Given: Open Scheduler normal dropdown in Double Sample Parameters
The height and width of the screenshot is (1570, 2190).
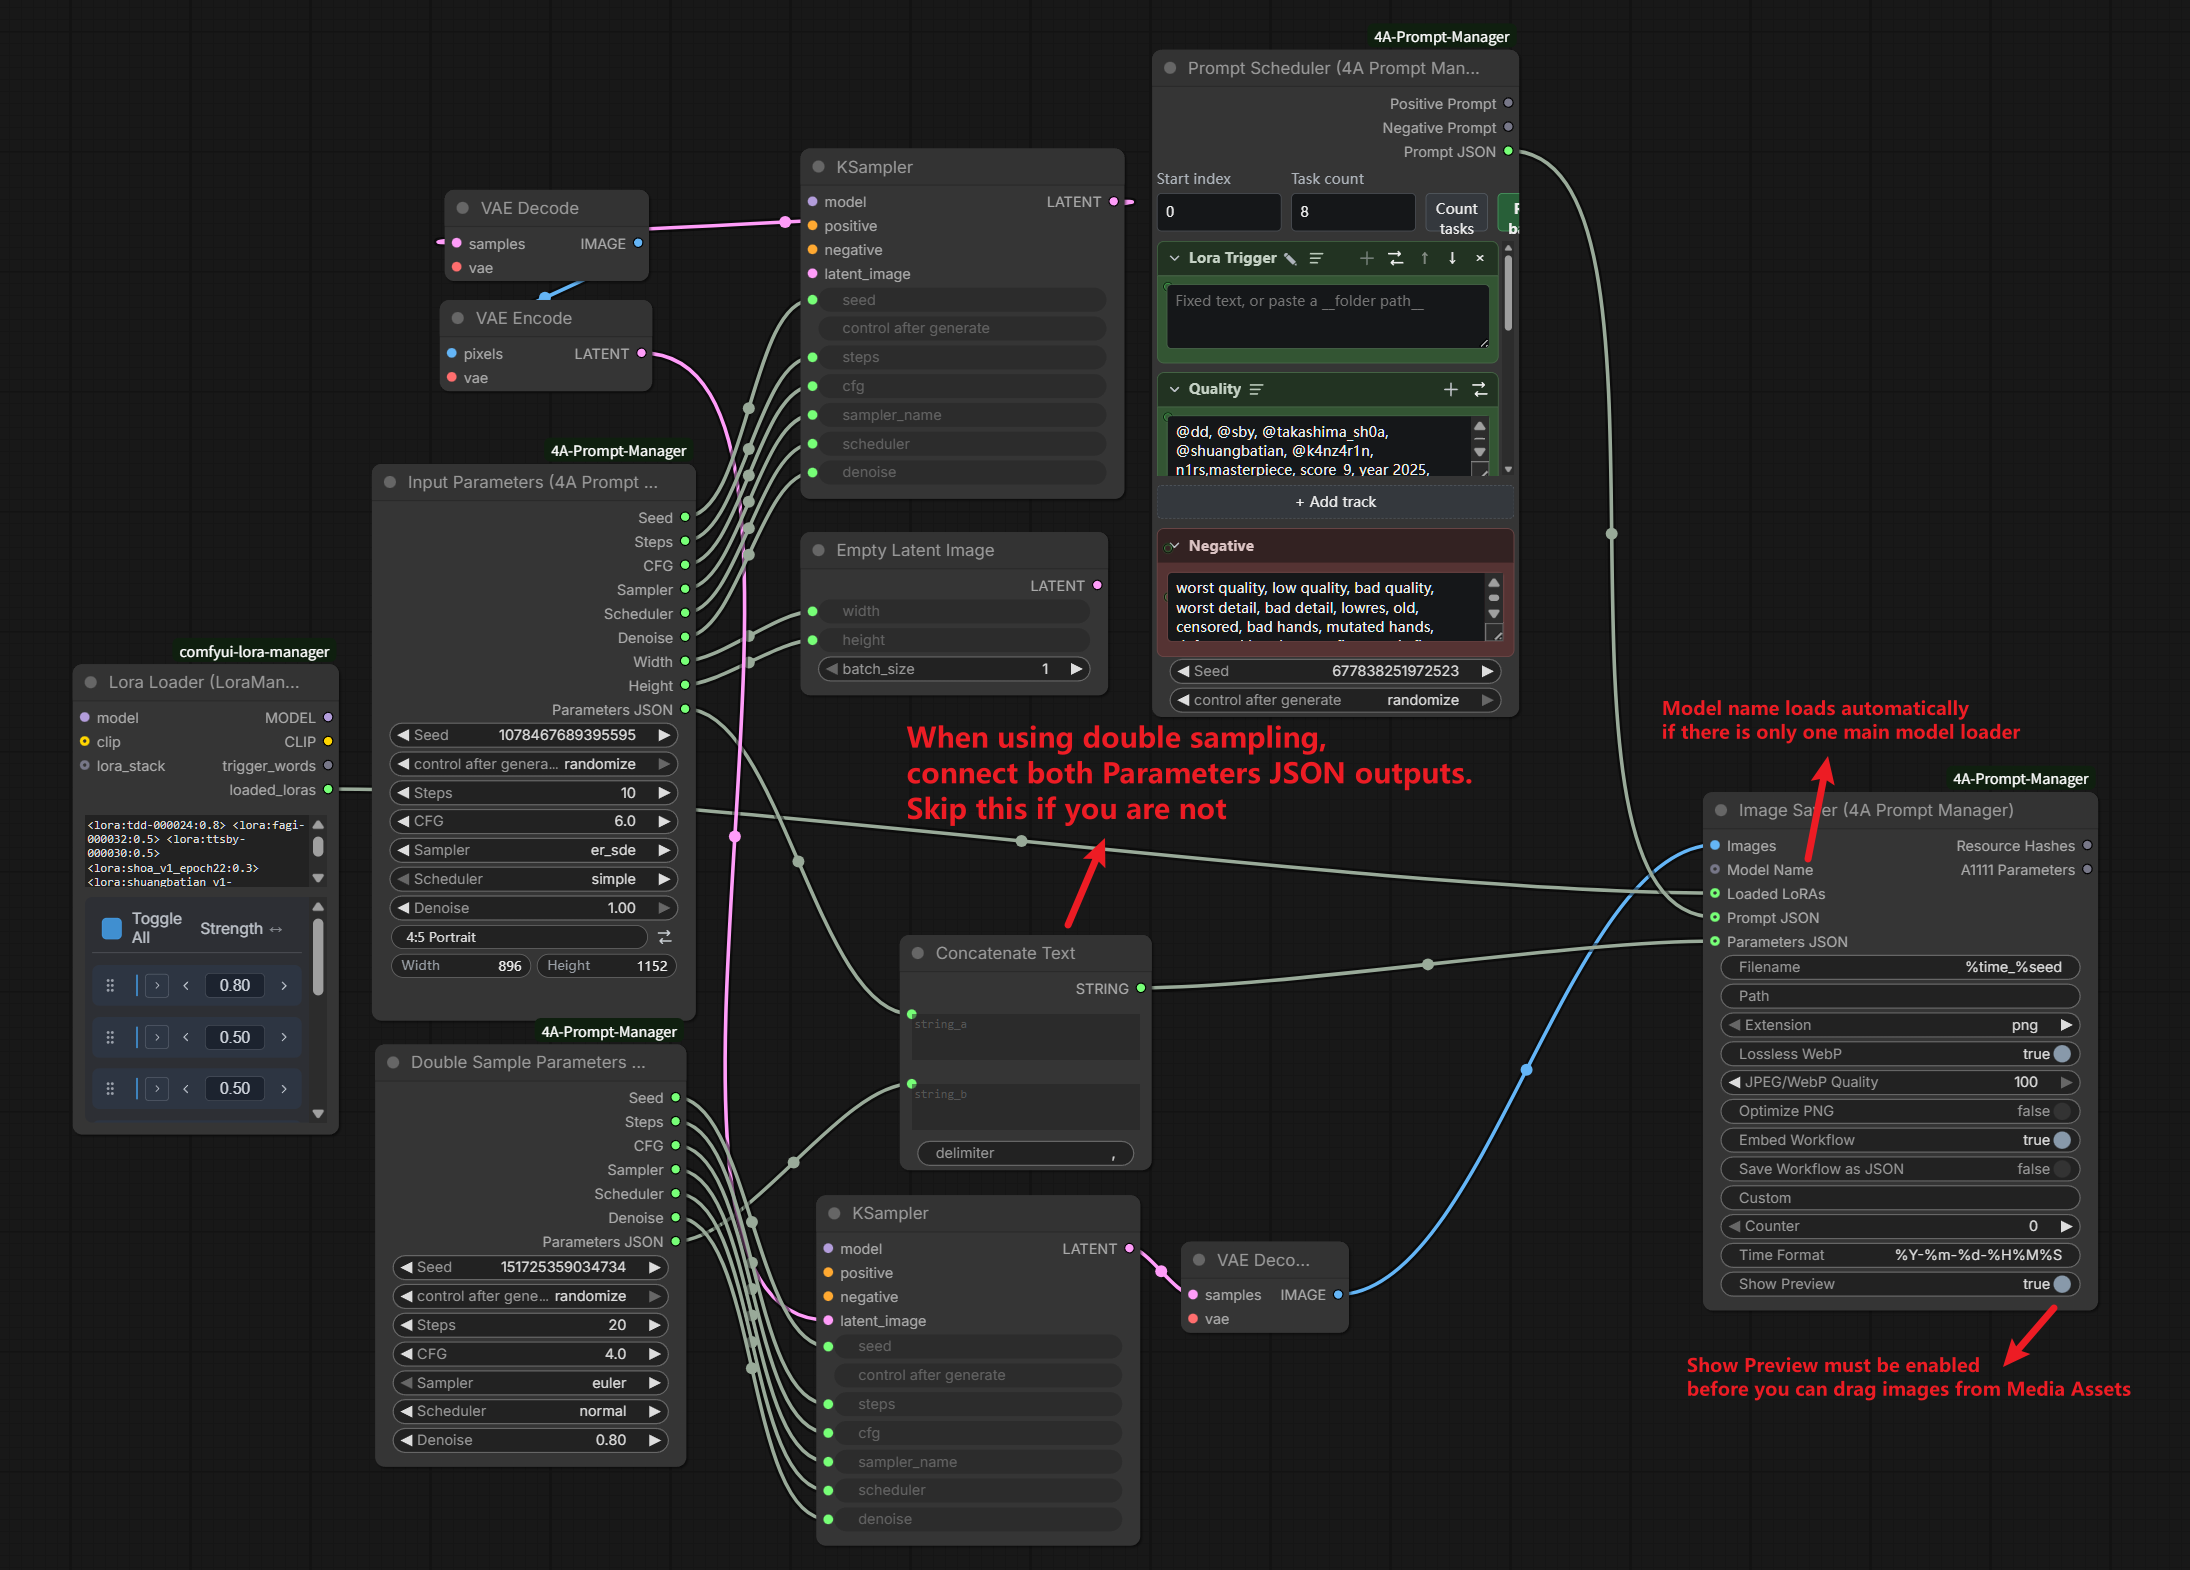Looking at the screenshot, I should 530,1411.
